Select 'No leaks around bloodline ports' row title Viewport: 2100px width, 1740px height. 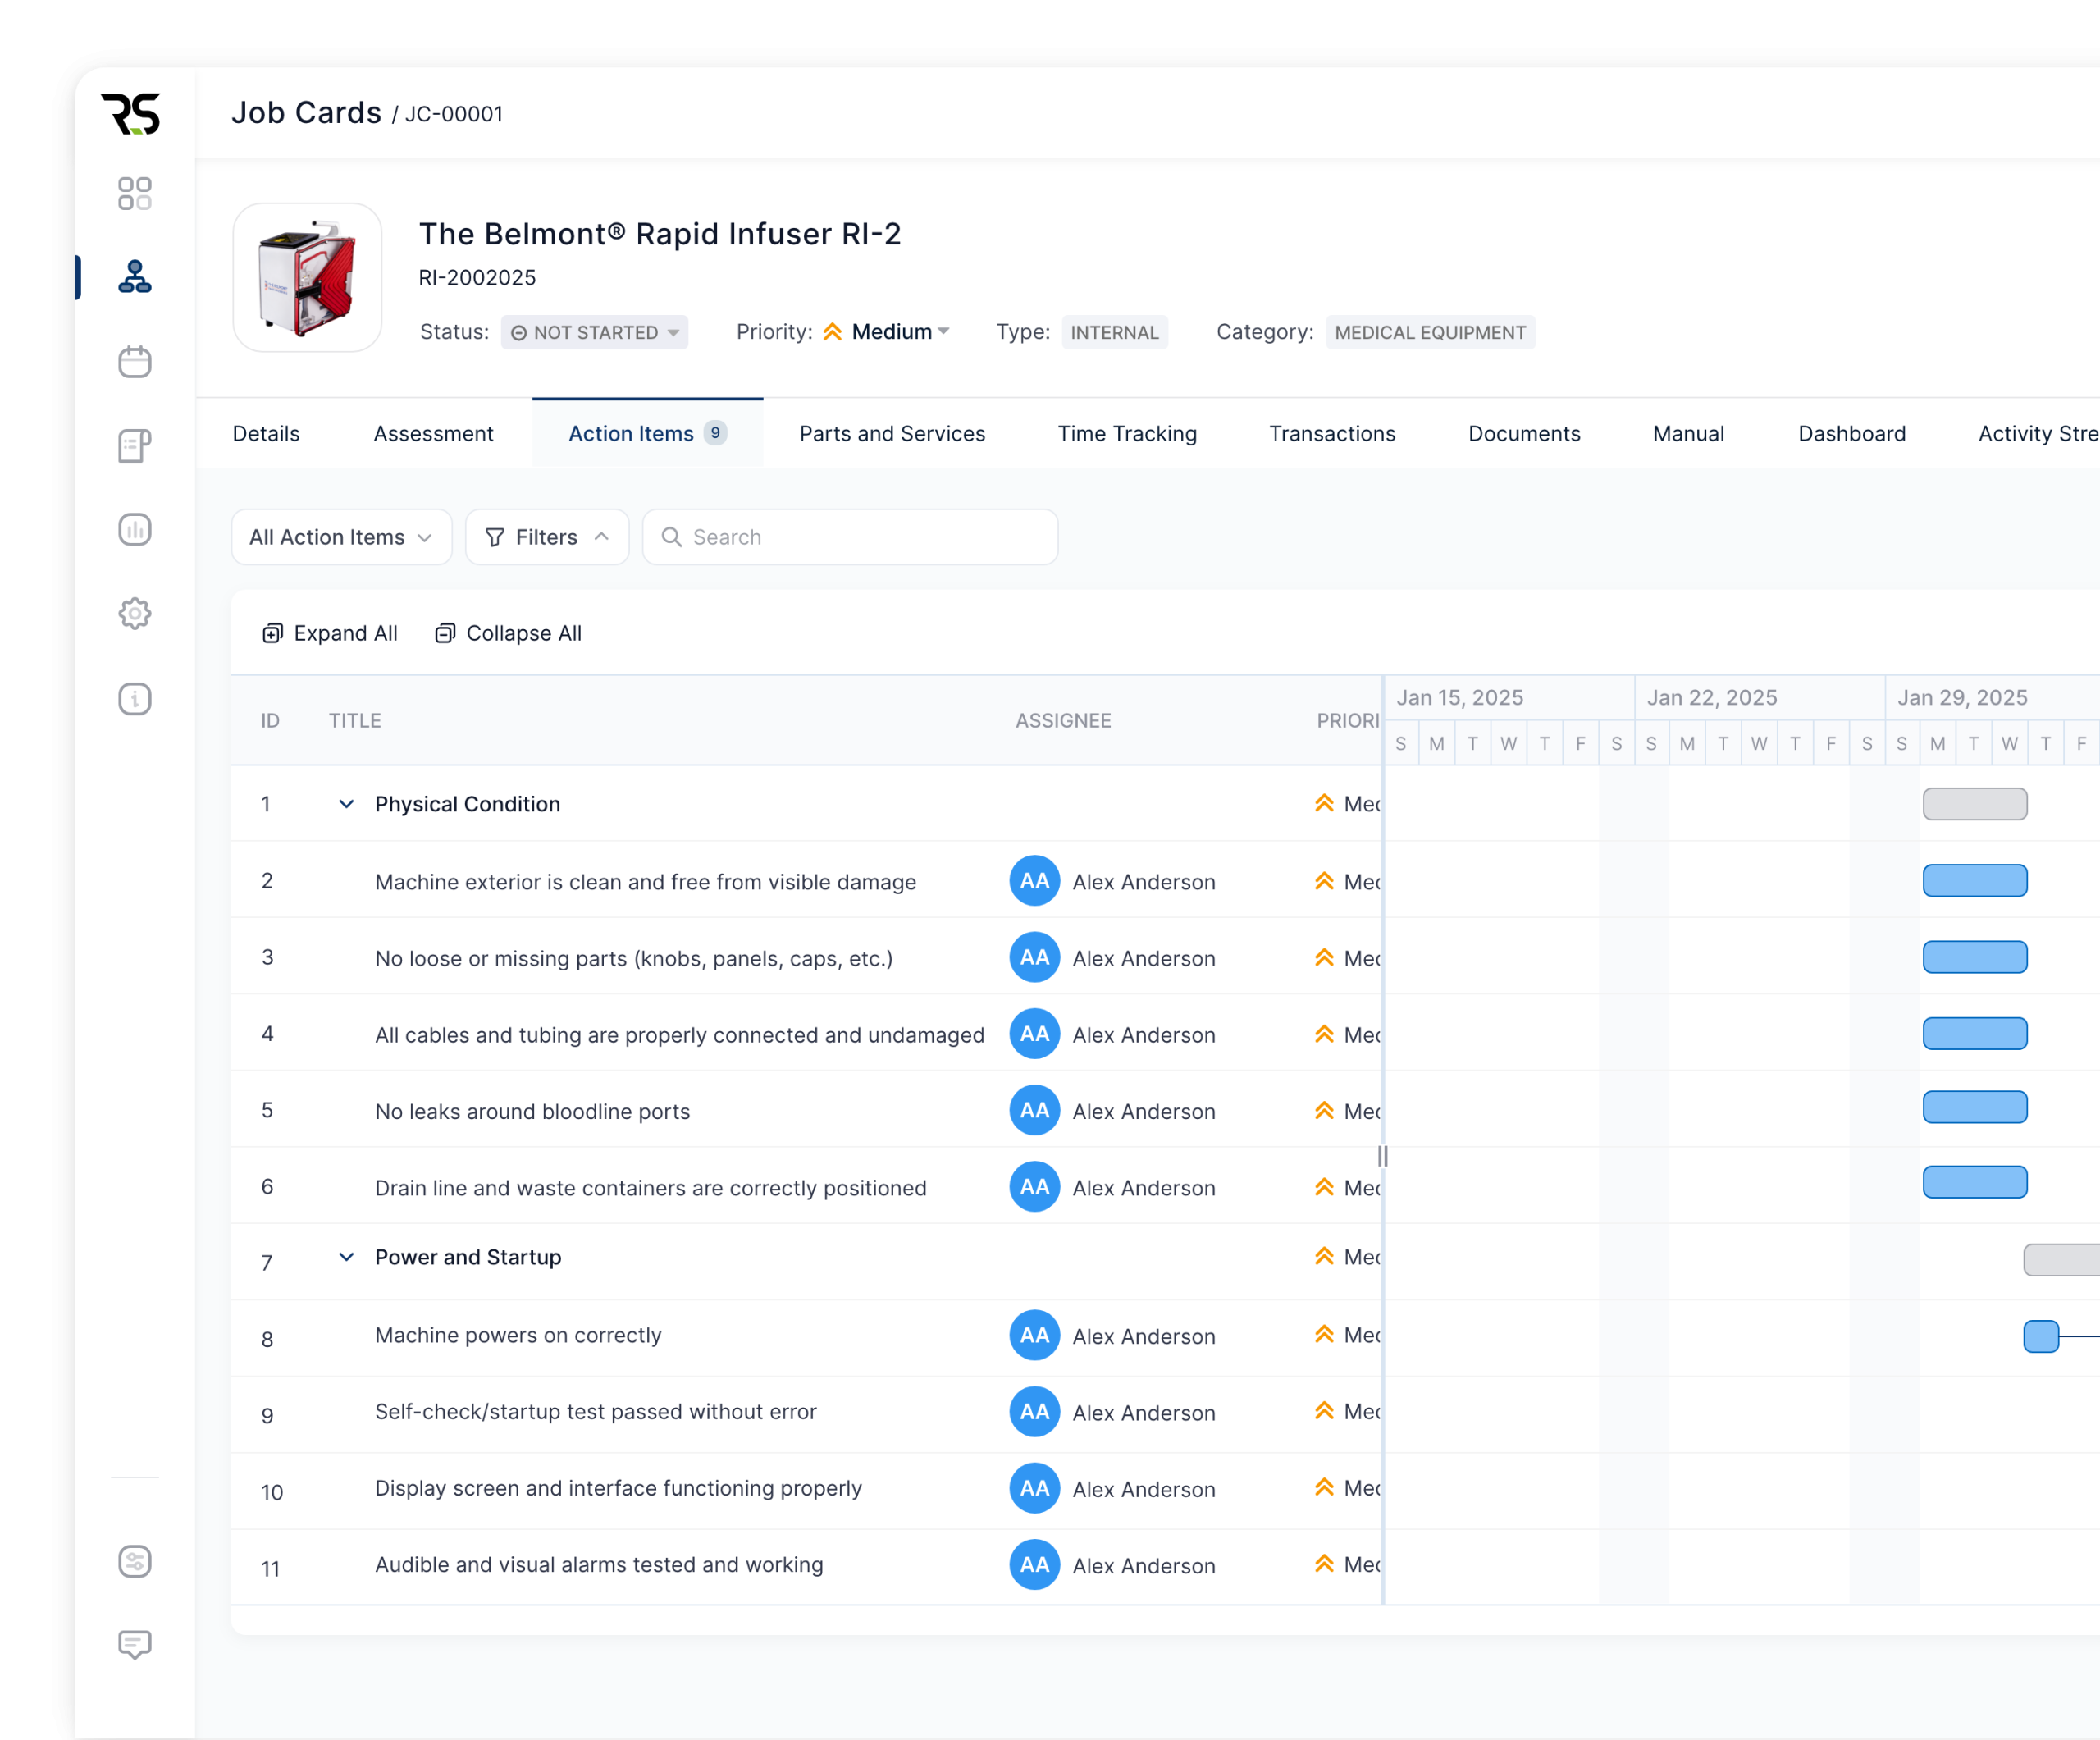point(532,1111)
